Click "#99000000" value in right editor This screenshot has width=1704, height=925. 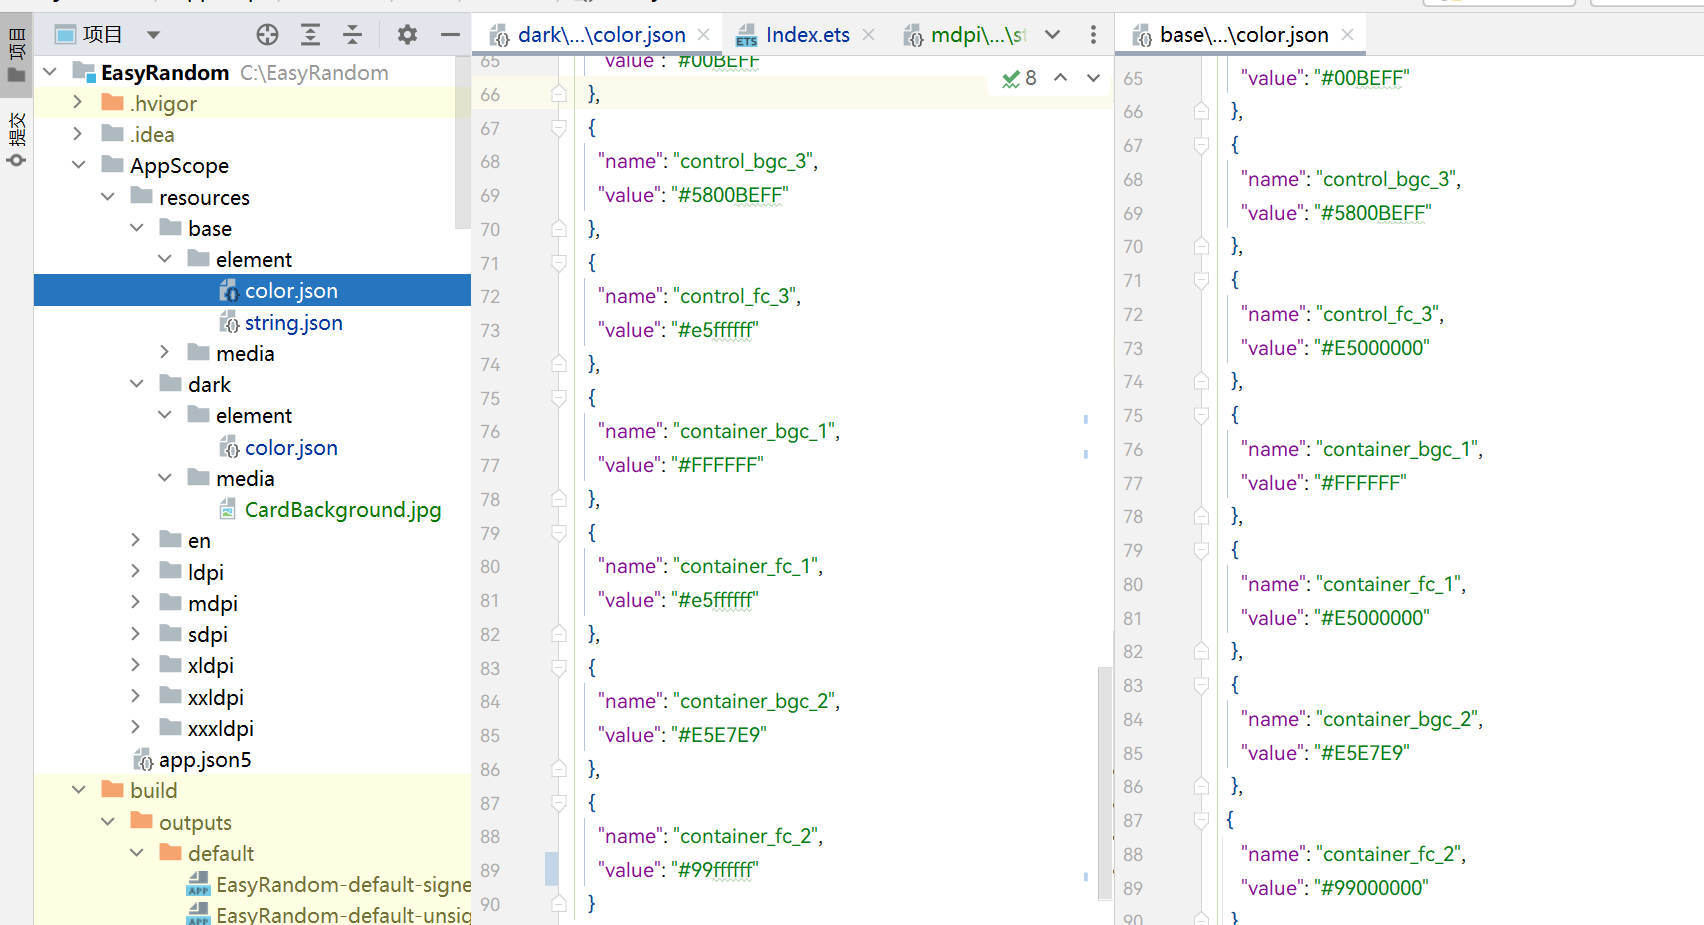pos(1371,888)
